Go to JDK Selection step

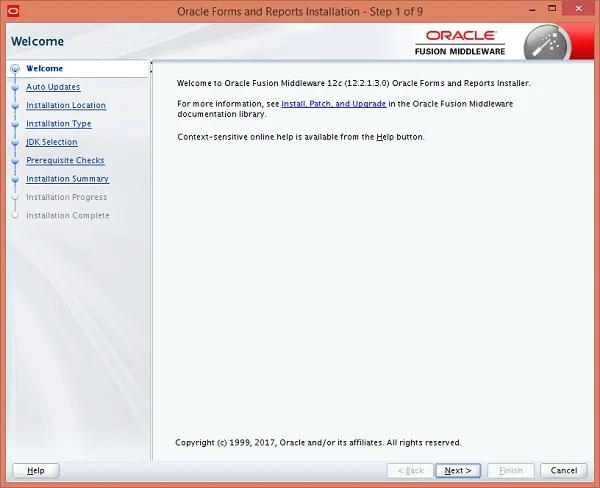click(52, 142)
